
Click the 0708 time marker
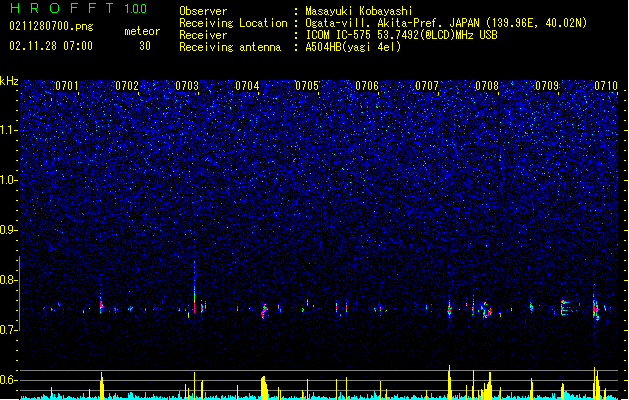tap(487, 86)
